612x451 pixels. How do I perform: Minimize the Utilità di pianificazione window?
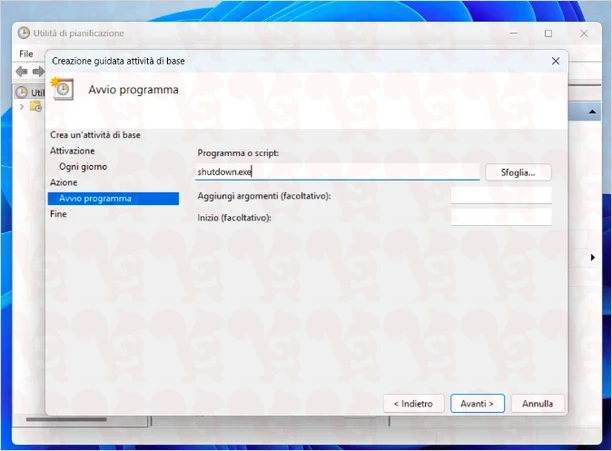pyautogui.click(x=514, y=34)
